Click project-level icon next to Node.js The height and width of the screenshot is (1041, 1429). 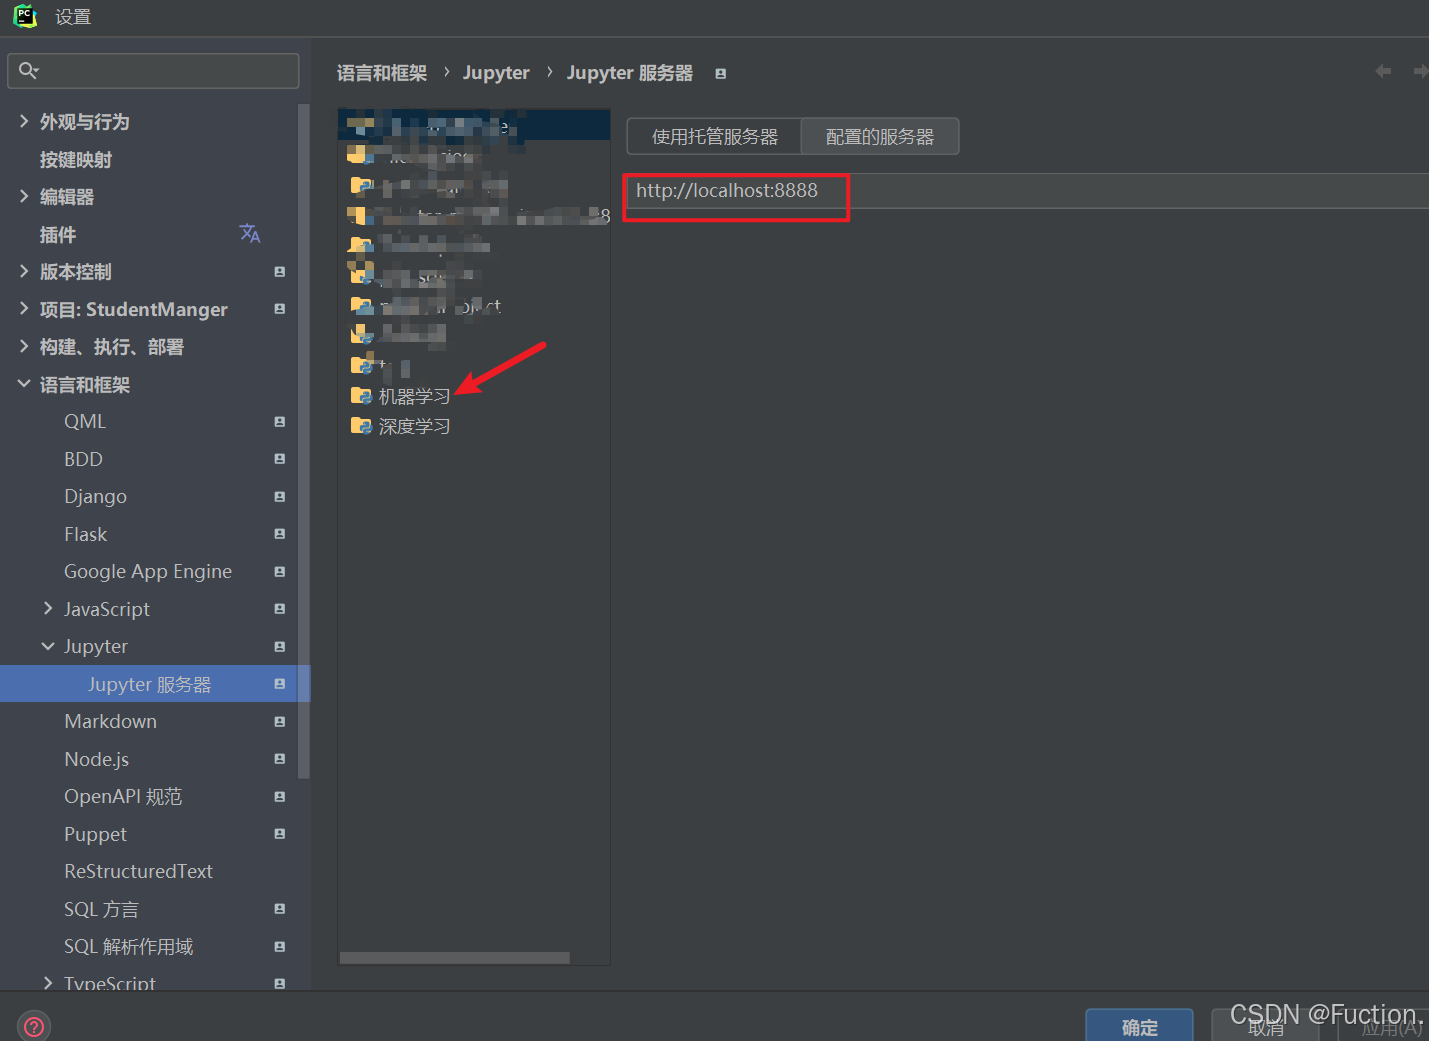pos(280,759)
